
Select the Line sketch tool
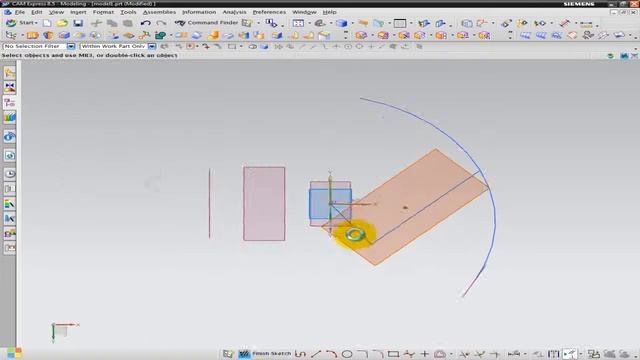[x=316, y=354]
